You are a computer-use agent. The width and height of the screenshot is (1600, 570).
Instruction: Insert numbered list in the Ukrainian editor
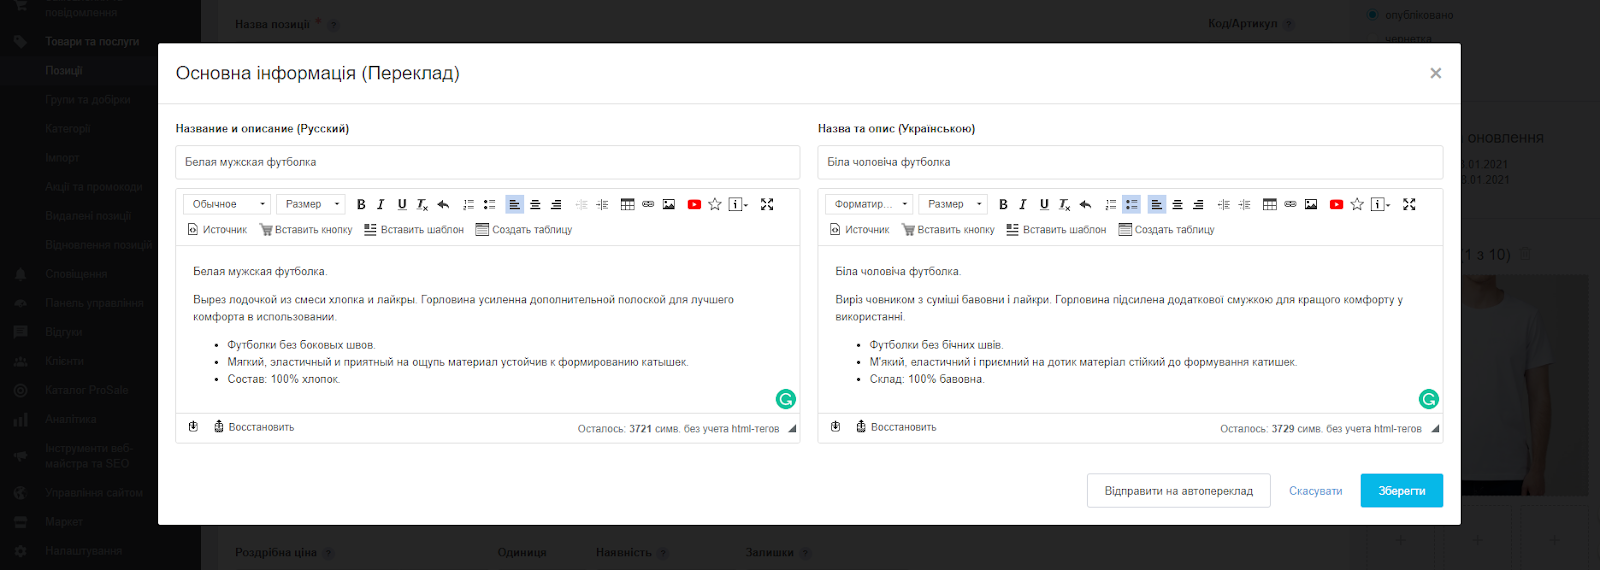point(1110,204)
